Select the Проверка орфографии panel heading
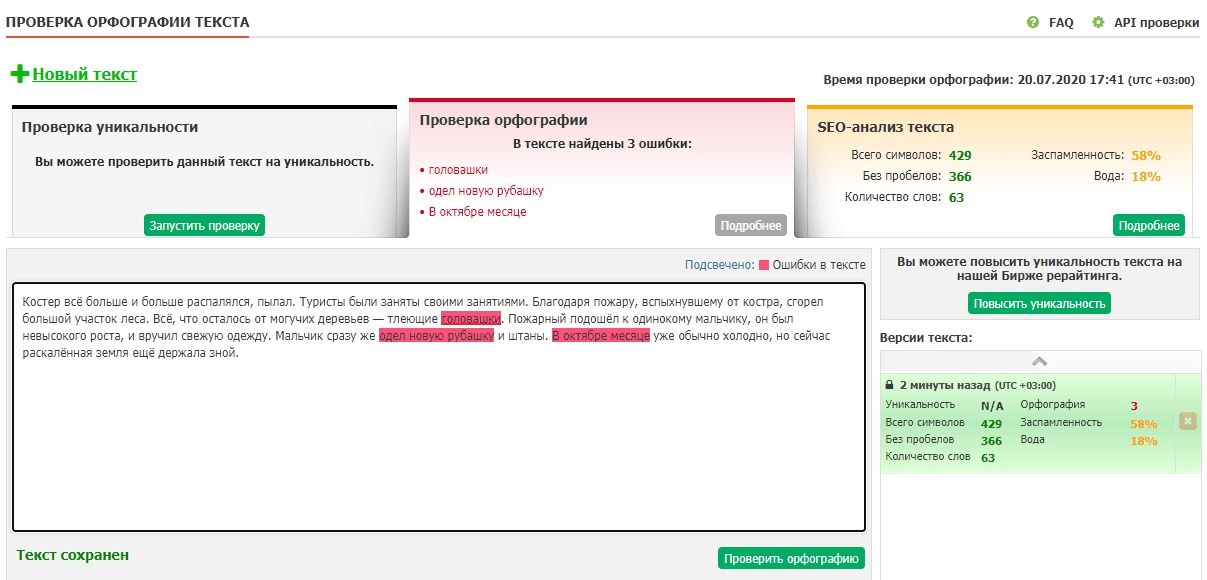 coord(503,120)
